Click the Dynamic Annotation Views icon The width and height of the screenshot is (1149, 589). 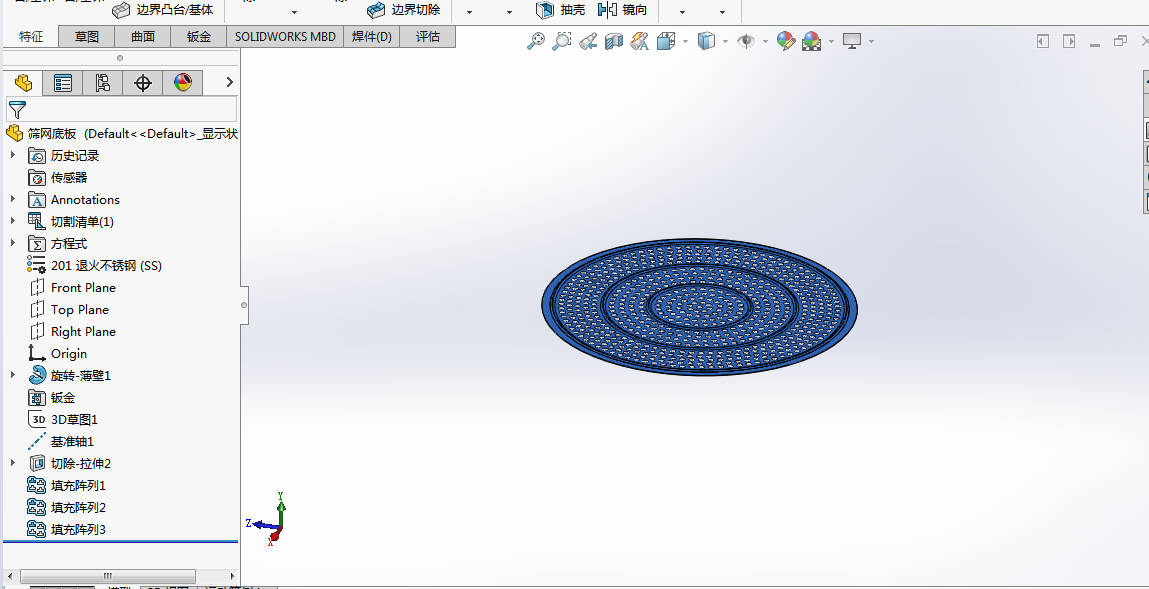point(639,41)
